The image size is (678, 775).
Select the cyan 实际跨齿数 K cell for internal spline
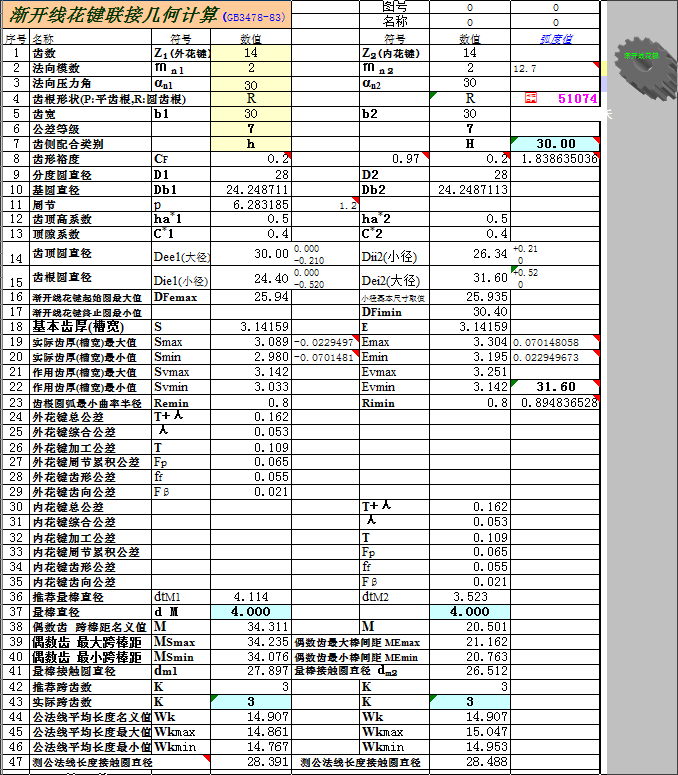pyautogui.click(x=469, y=702)
